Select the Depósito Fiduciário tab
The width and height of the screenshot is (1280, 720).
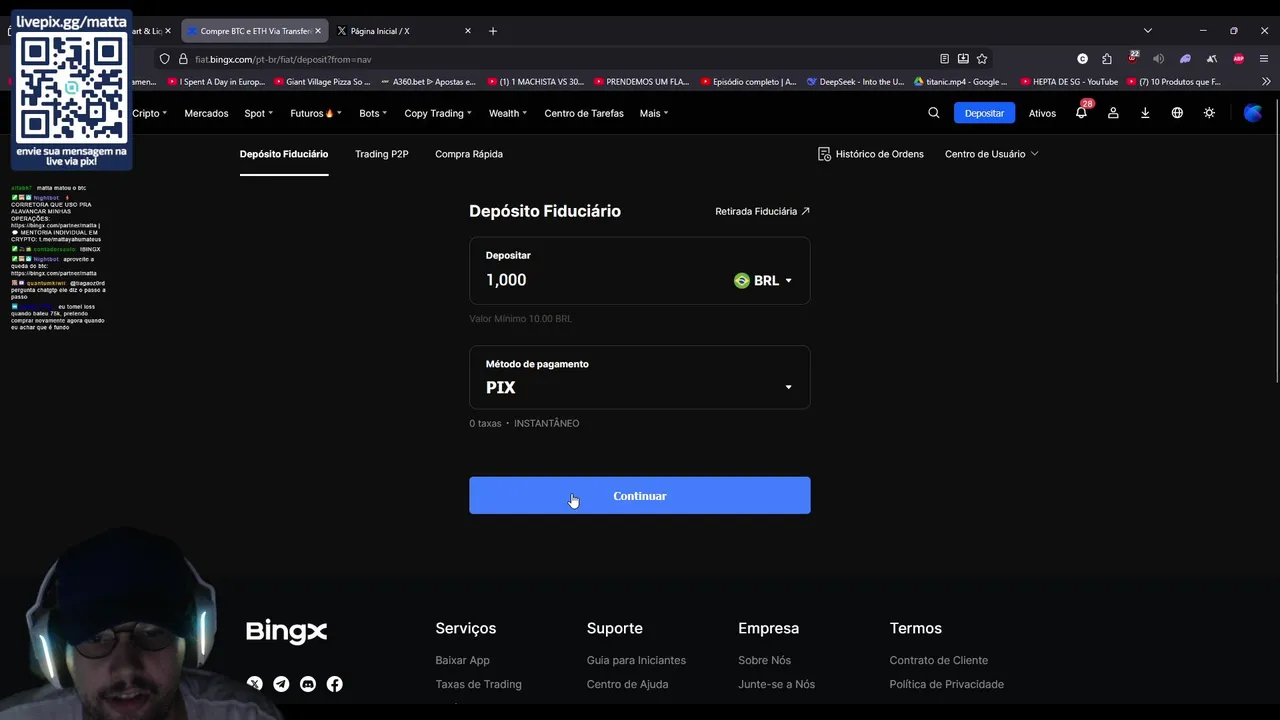(x=284, y=154)
